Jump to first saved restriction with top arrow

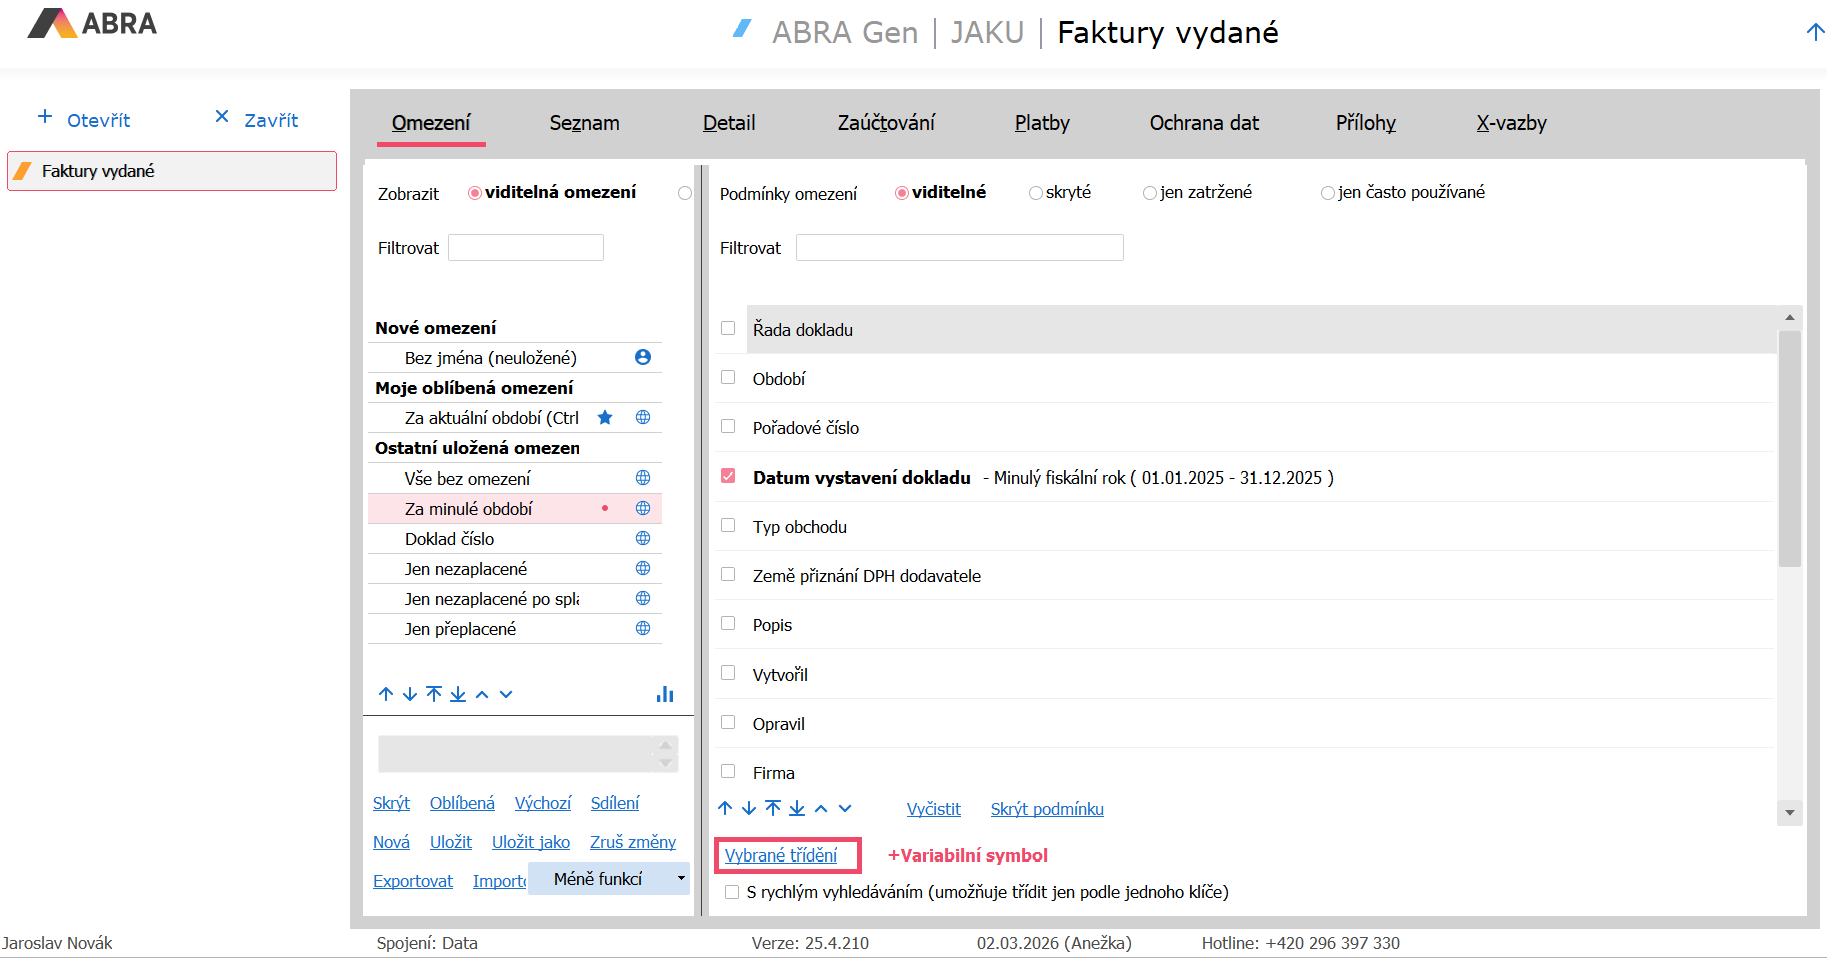pyautogui.click(x=434, y=694)
